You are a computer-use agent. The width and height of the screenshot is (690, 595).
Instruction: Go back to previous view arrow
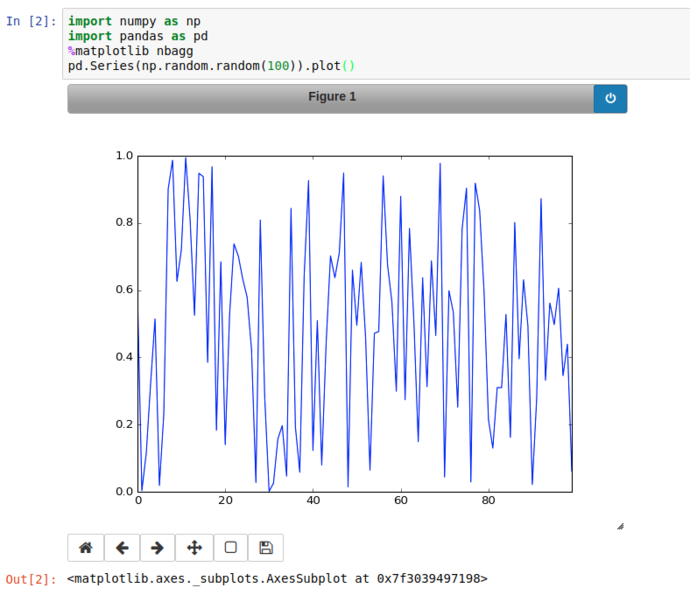(122, 547)
